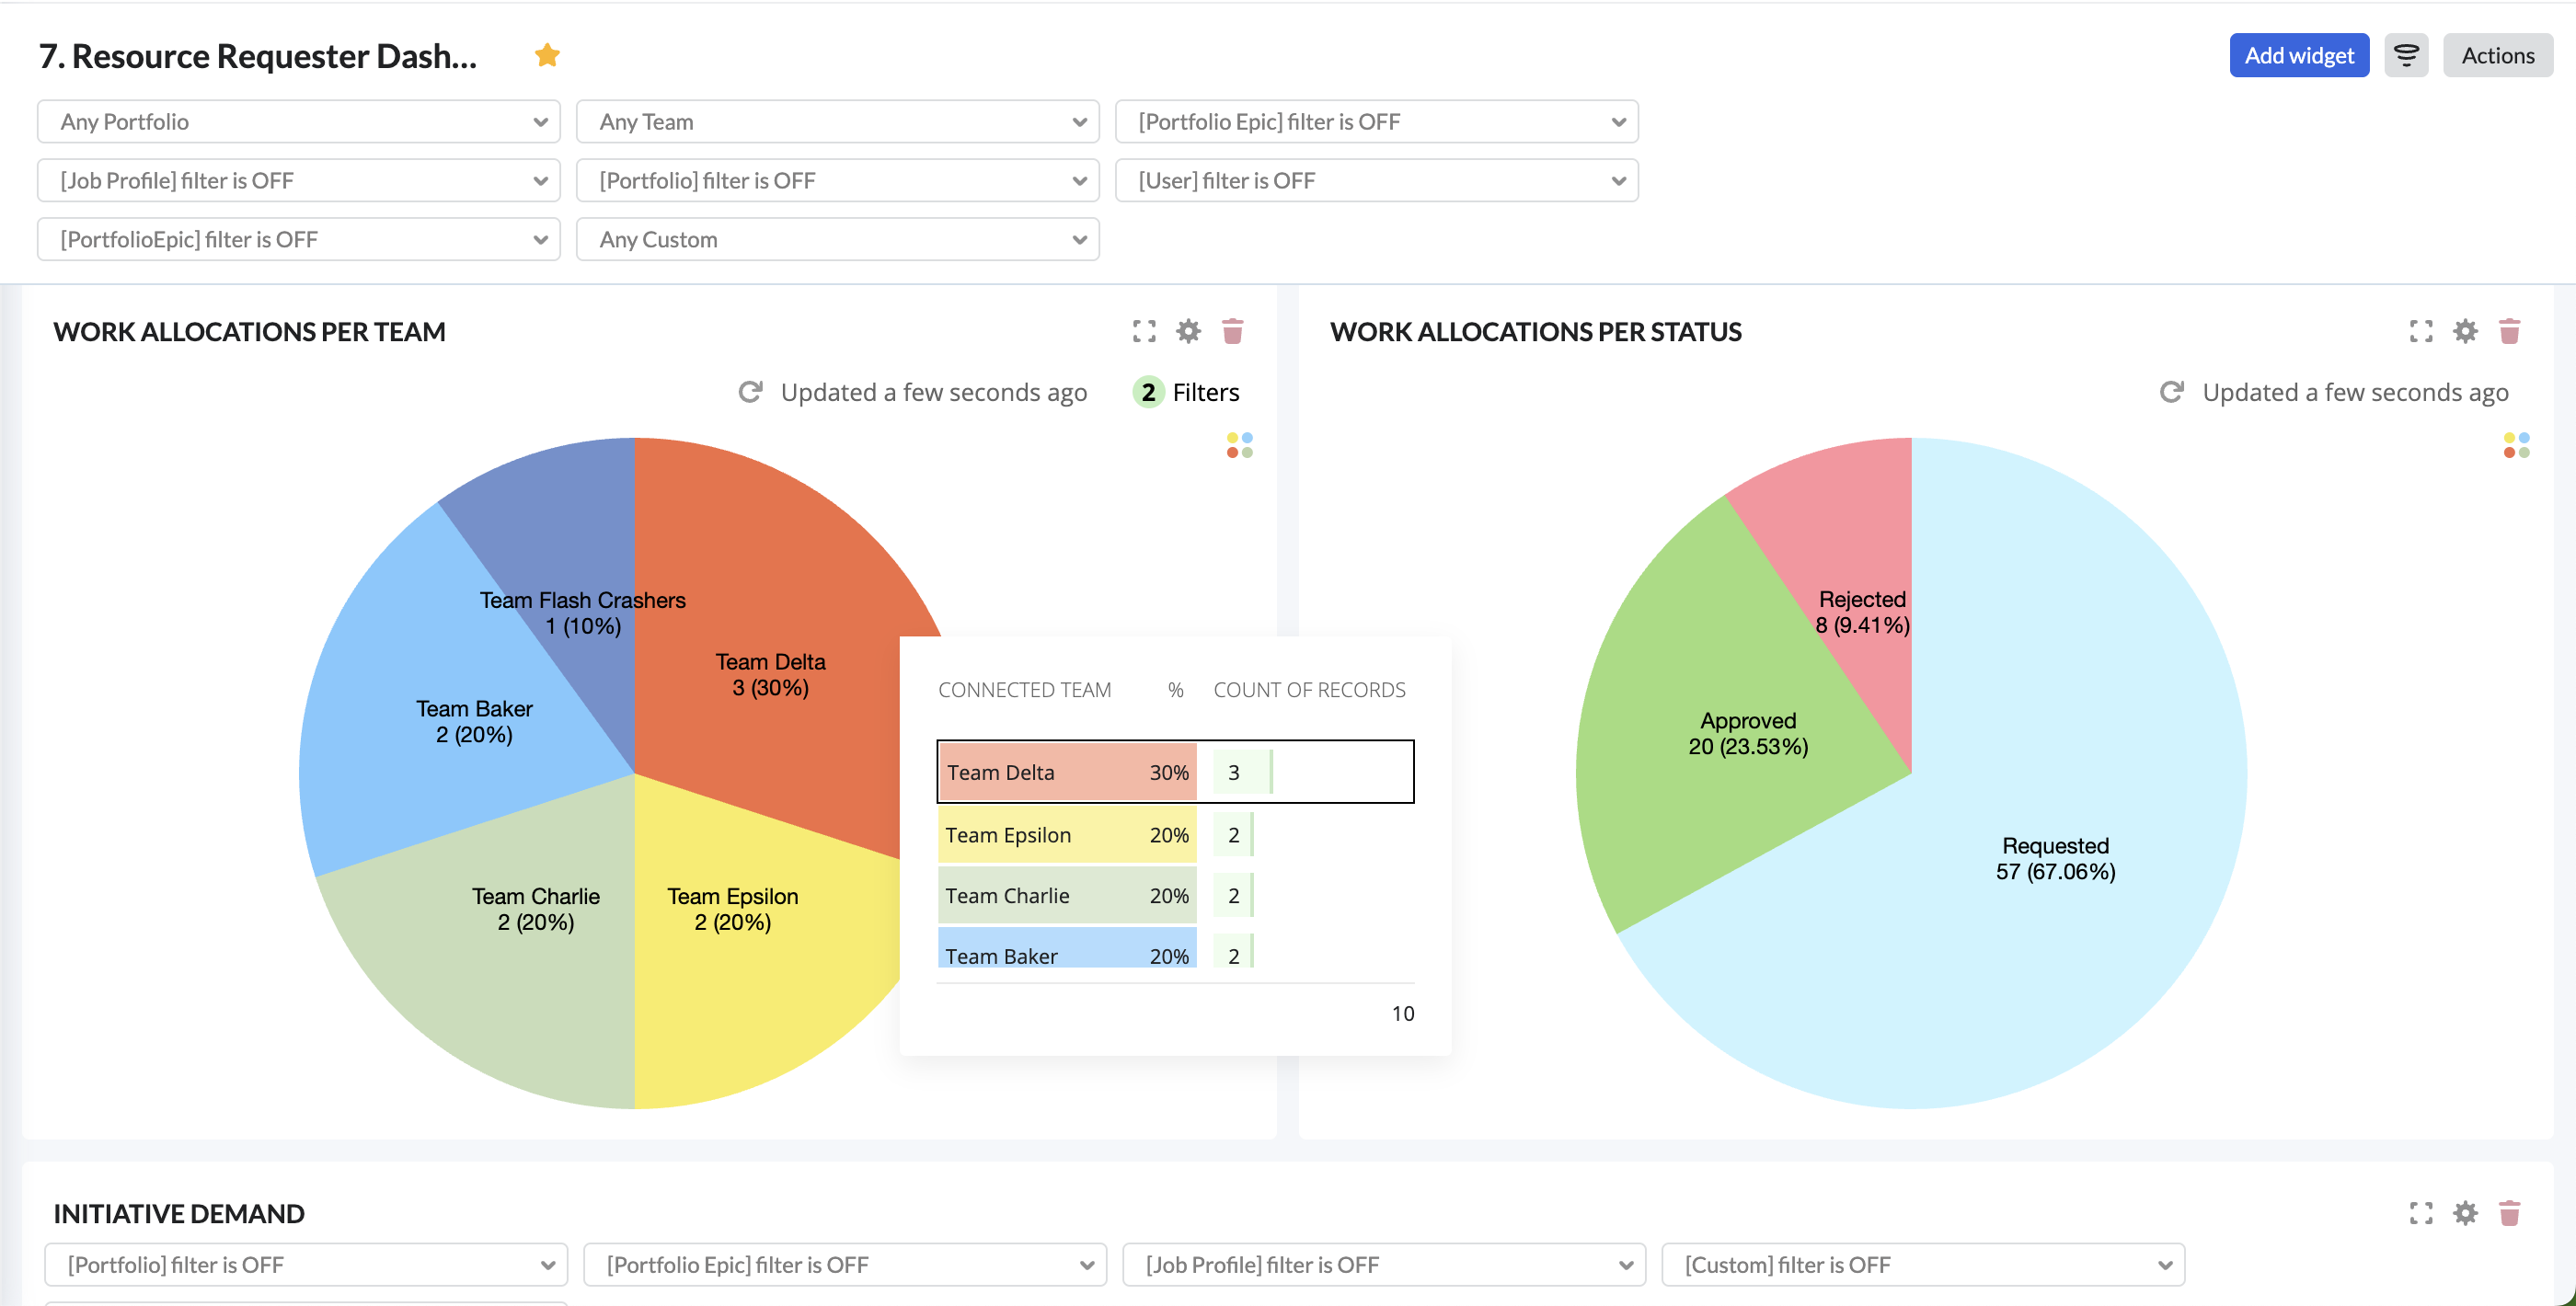Delete the Work Allocations Per Team widget

tap(1232, 331)
